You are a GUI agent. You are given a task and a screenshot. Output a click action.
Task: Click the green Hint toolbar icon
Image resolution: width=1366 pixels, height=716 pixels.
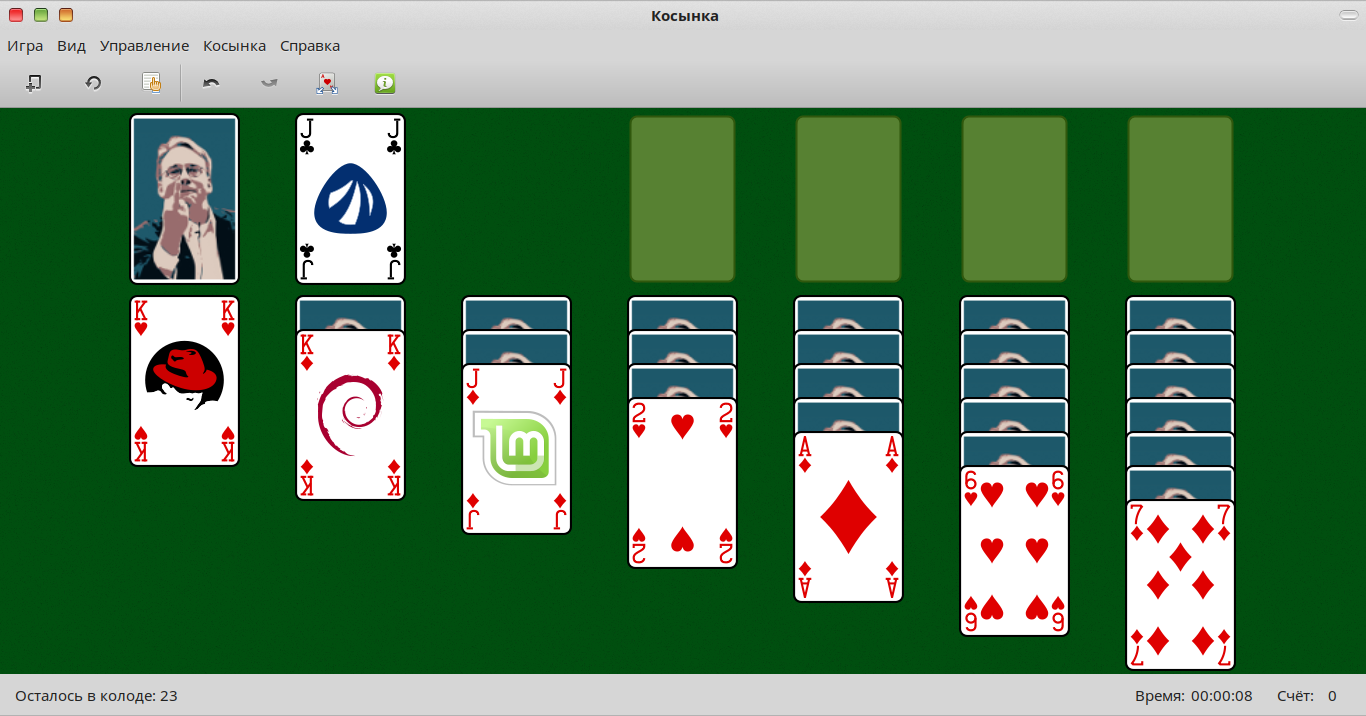[x=385, y=83]
